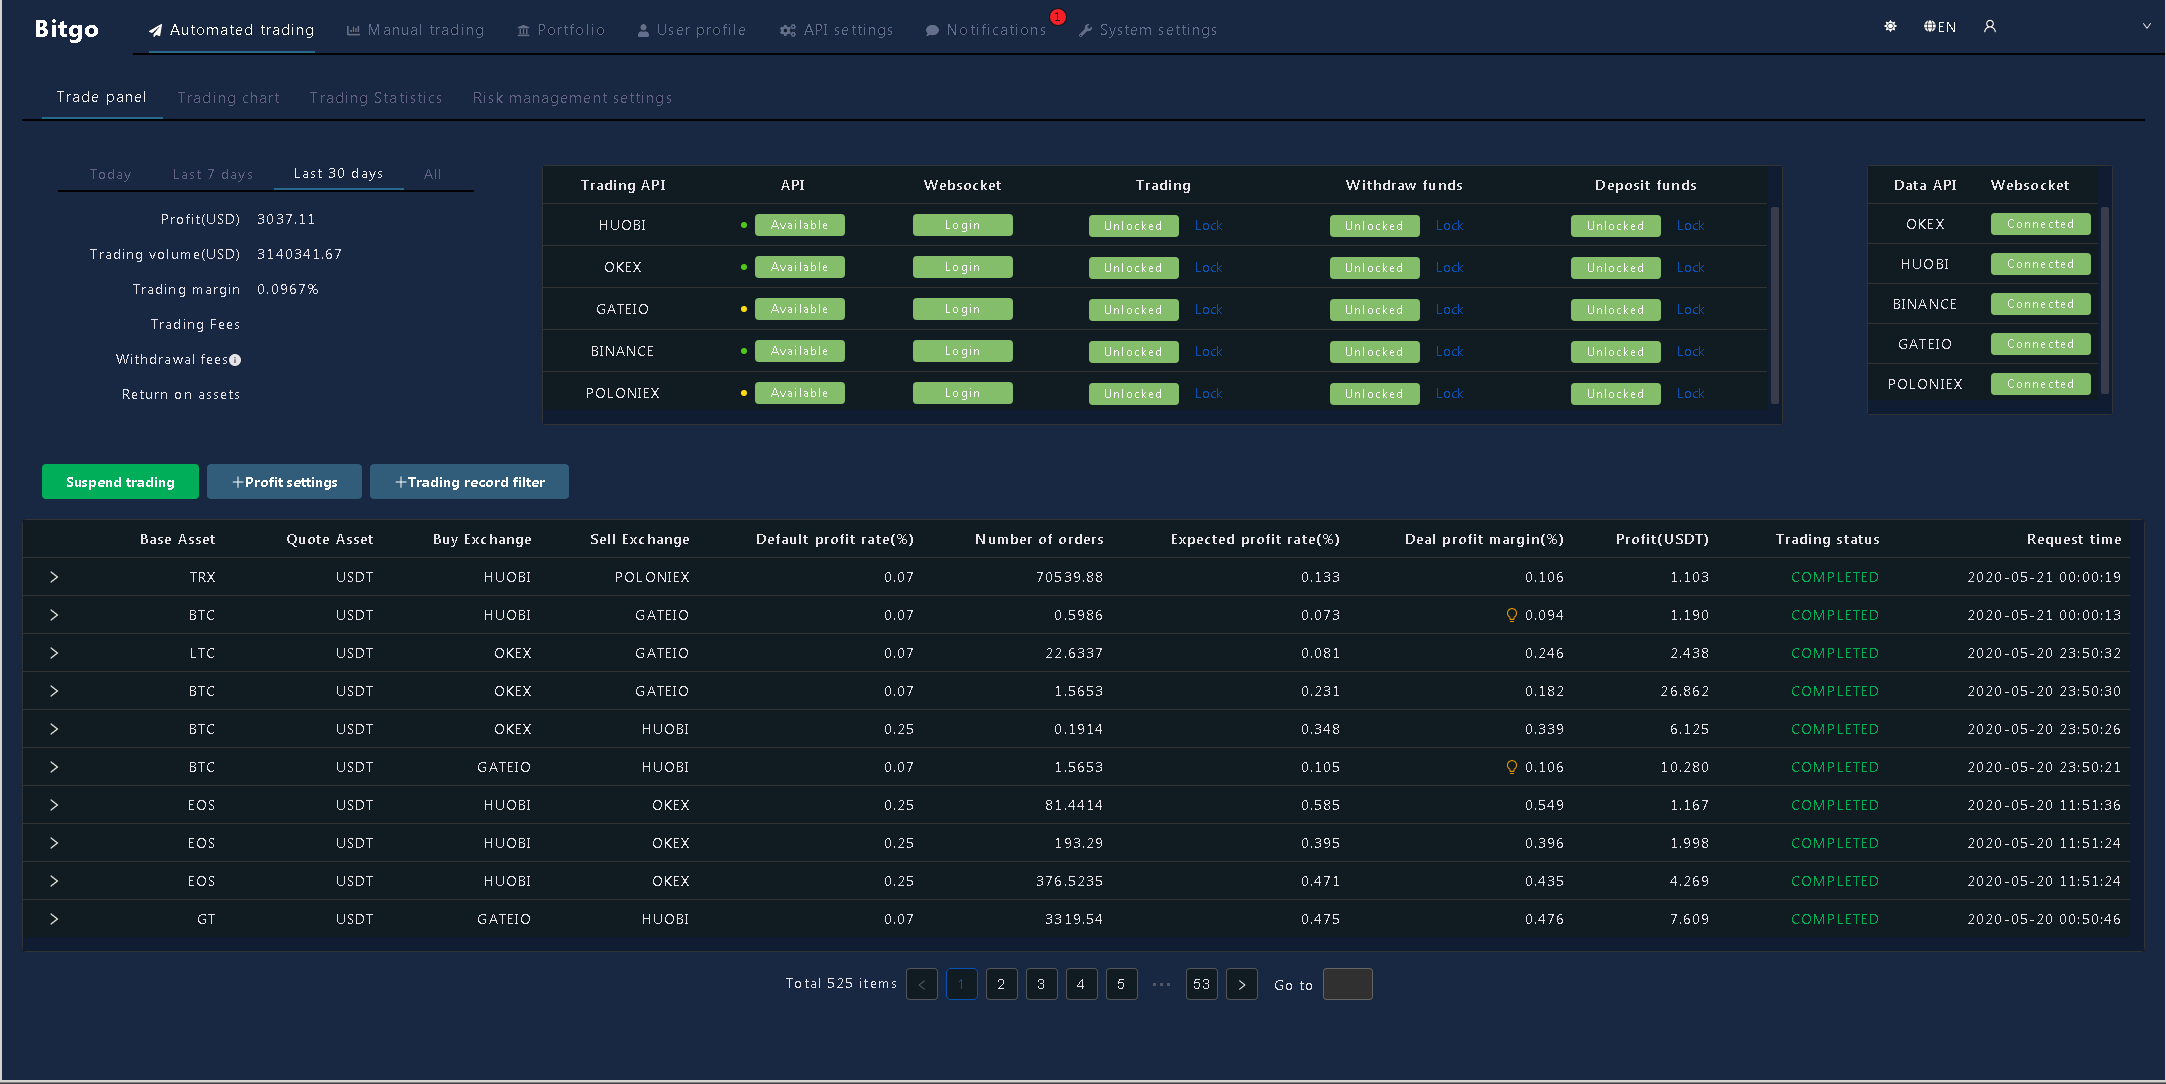Image resolution: width=2166 pixels, height=1084 pixels.
Task: Select the Today period tab
Action: coord(110,174)
